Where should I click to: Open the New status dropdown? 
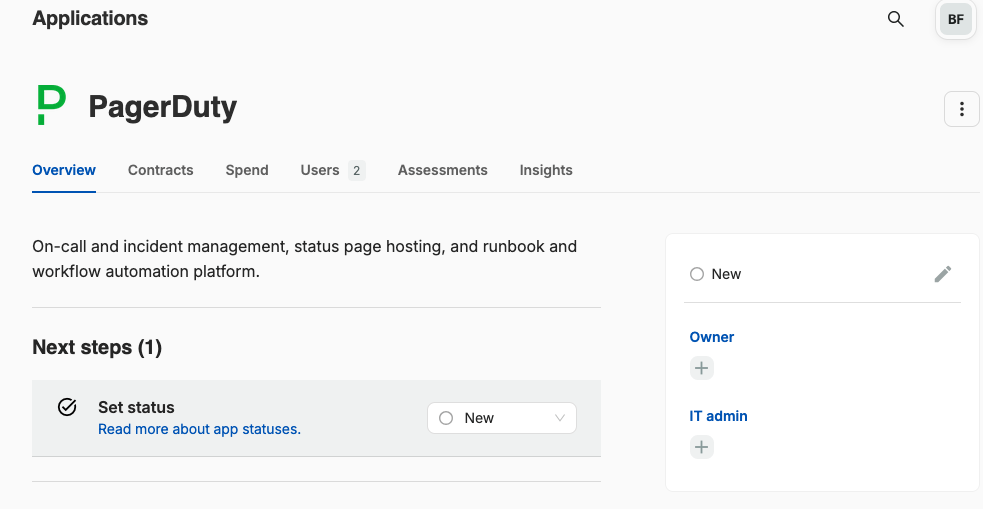point(502,418)
